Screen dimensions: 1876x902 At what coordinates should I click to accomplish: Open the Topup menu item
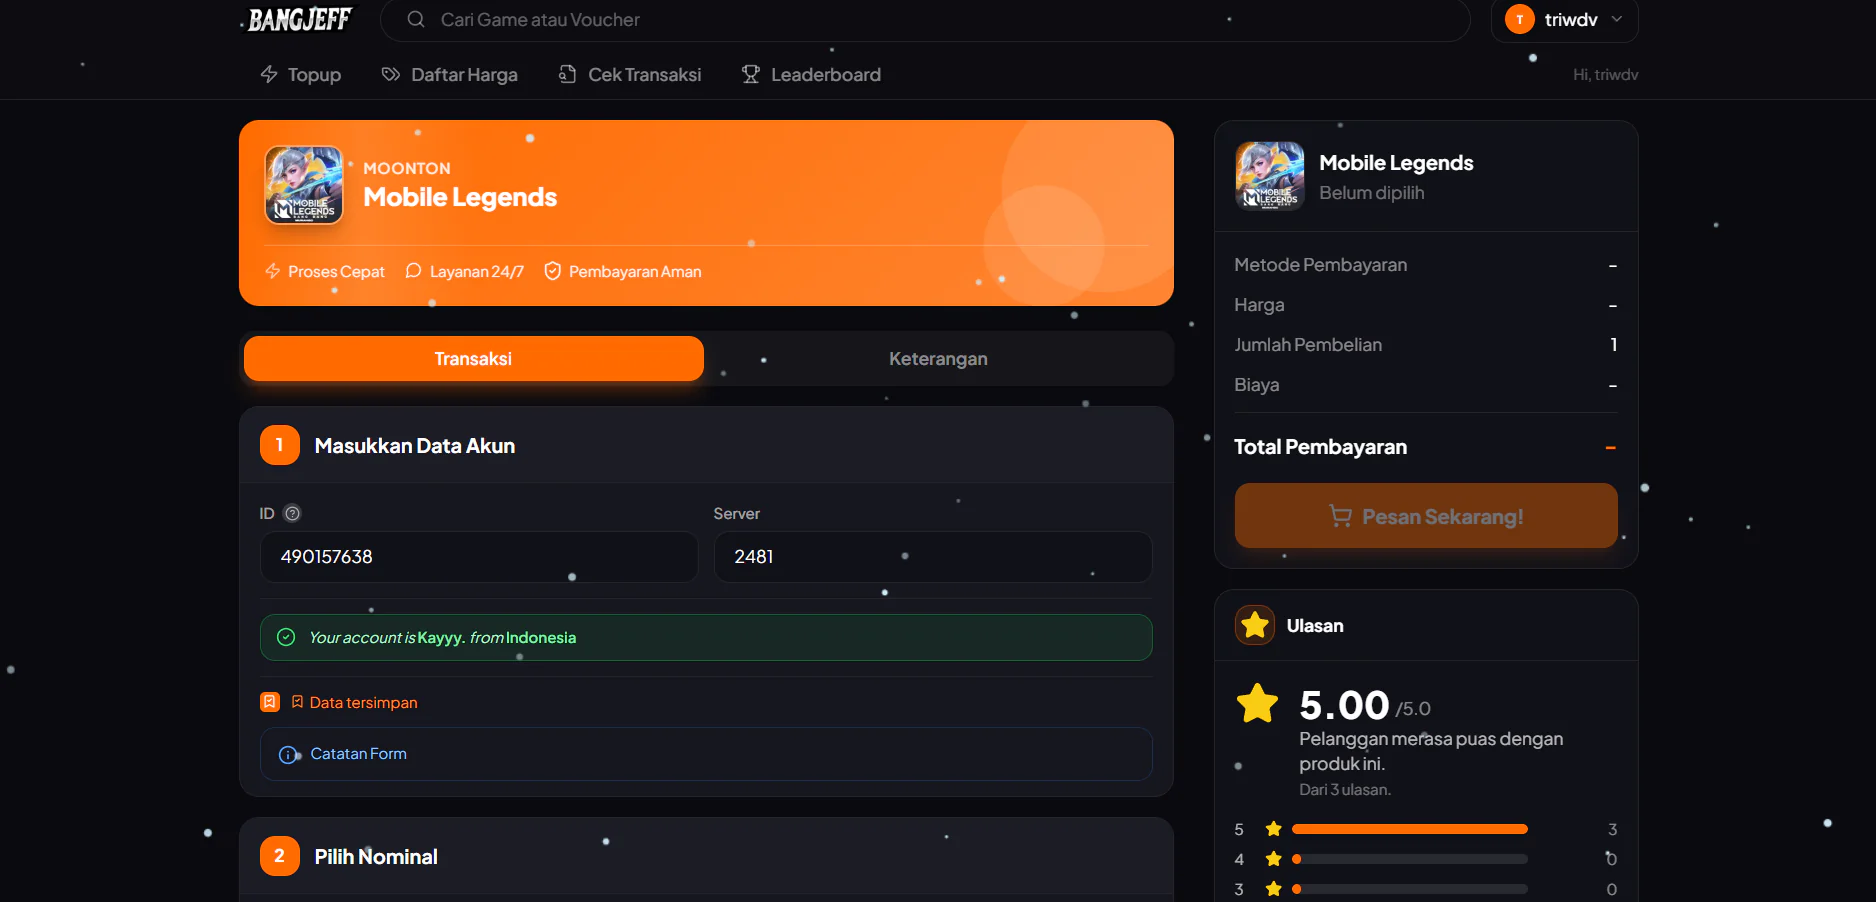pos(301,74)
